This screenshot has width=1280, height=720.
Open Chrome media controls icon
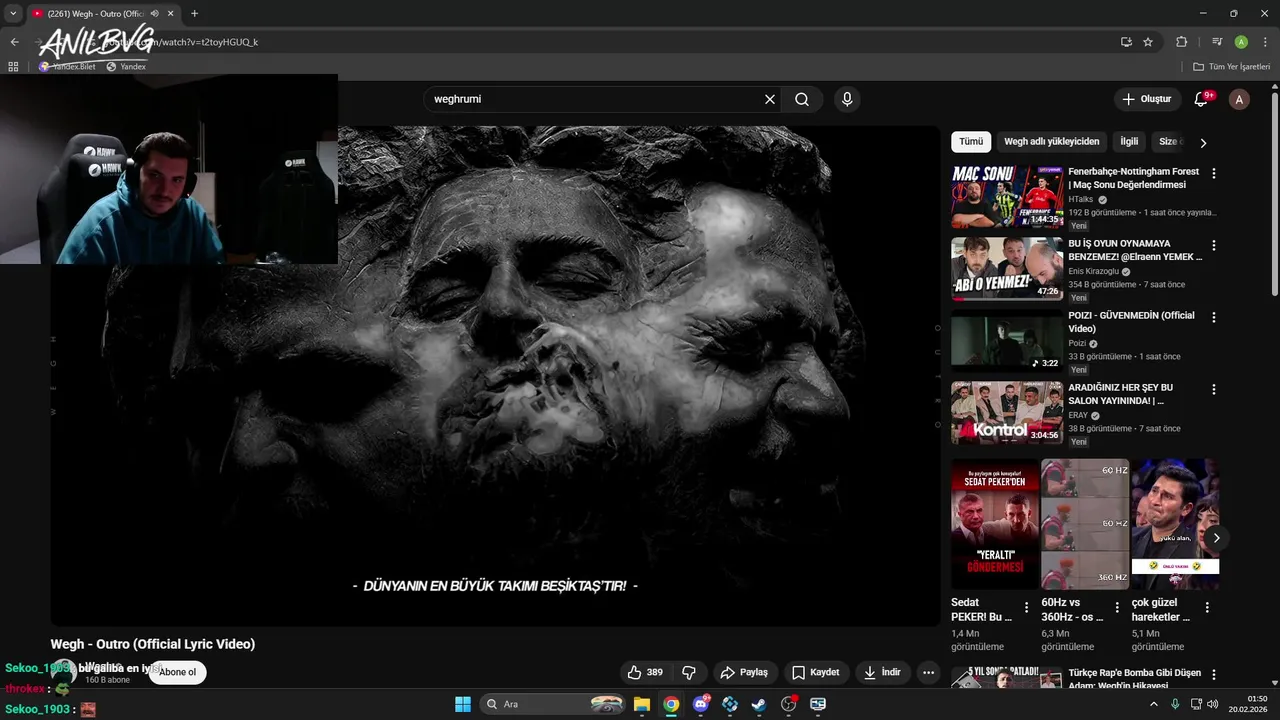pos(1217,42)
